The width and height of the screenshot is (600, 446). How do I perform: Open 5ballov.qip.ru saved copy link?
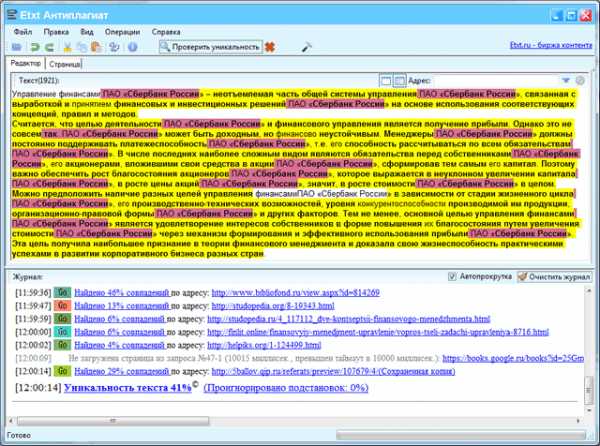tap(333, 371)
